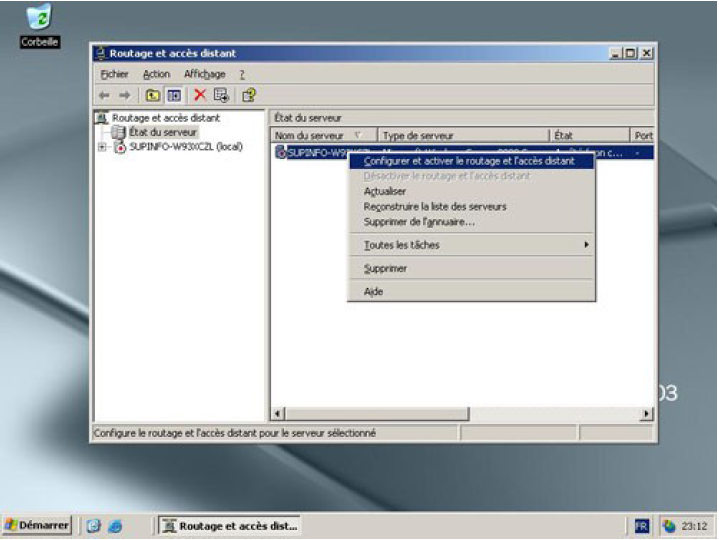This screenshot has height=540, width=719.
Task: Click the Help toolbar icon
Action: point(249,95)
